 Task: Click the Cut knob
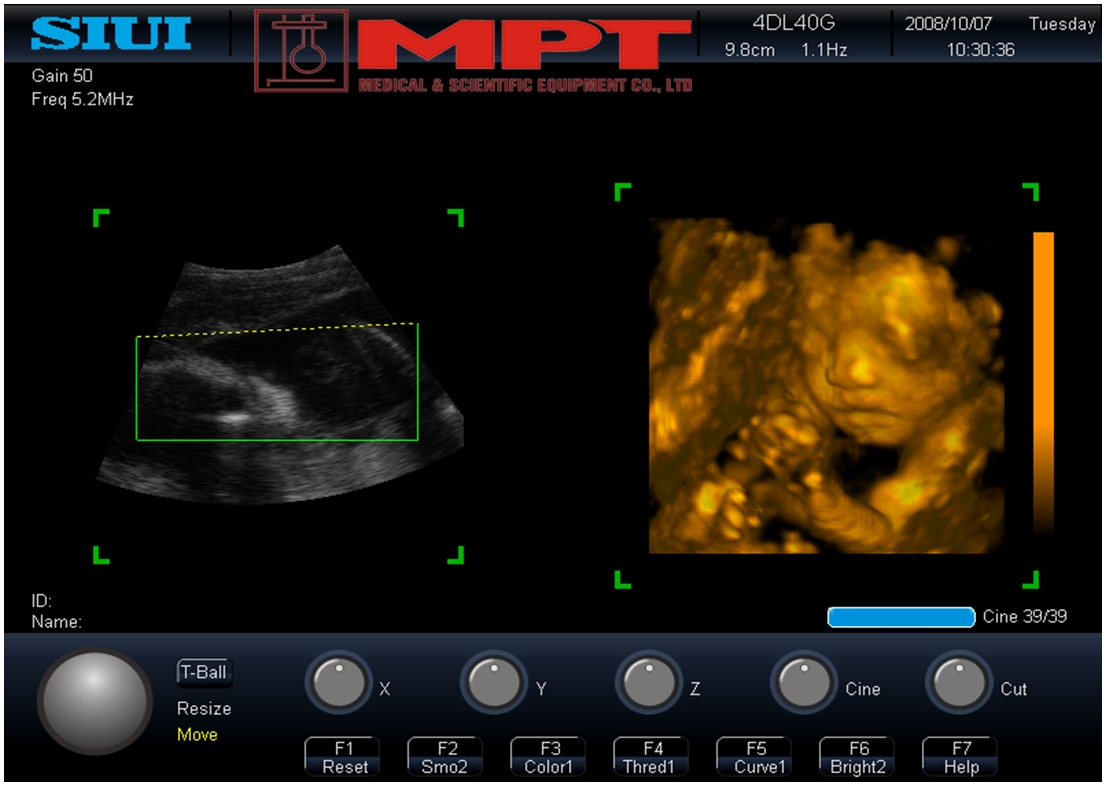pyautogui.click(x=958, y=684)
